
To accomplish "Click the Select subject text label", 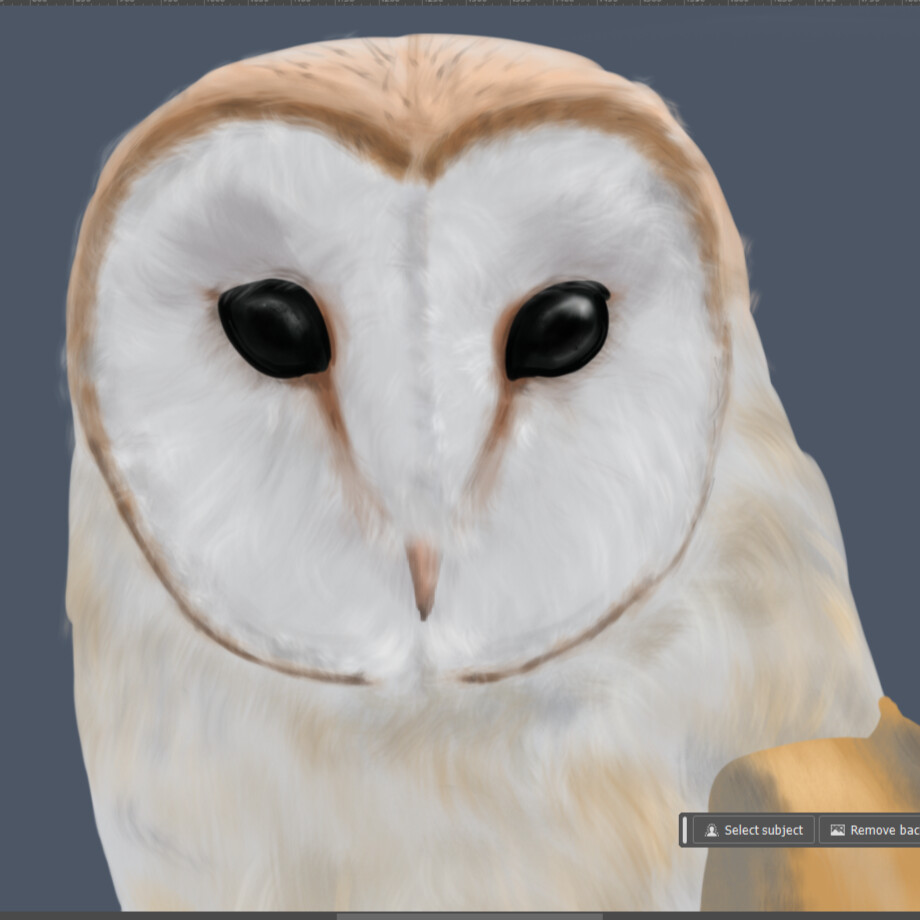I will 763,830.
